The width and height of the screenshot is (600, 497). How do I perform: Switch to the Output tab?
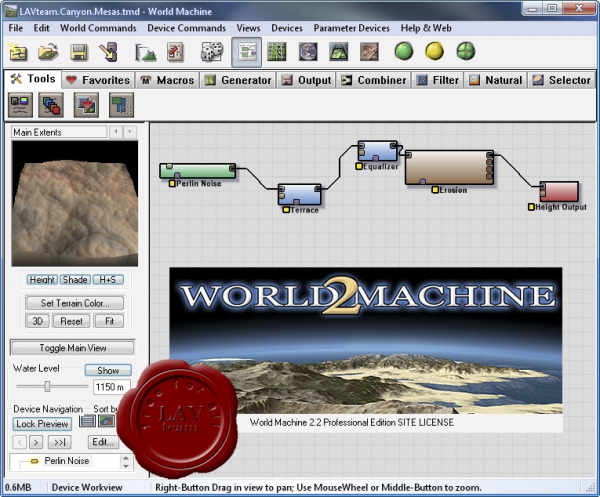pyautogui.click(x=306, y=80)
